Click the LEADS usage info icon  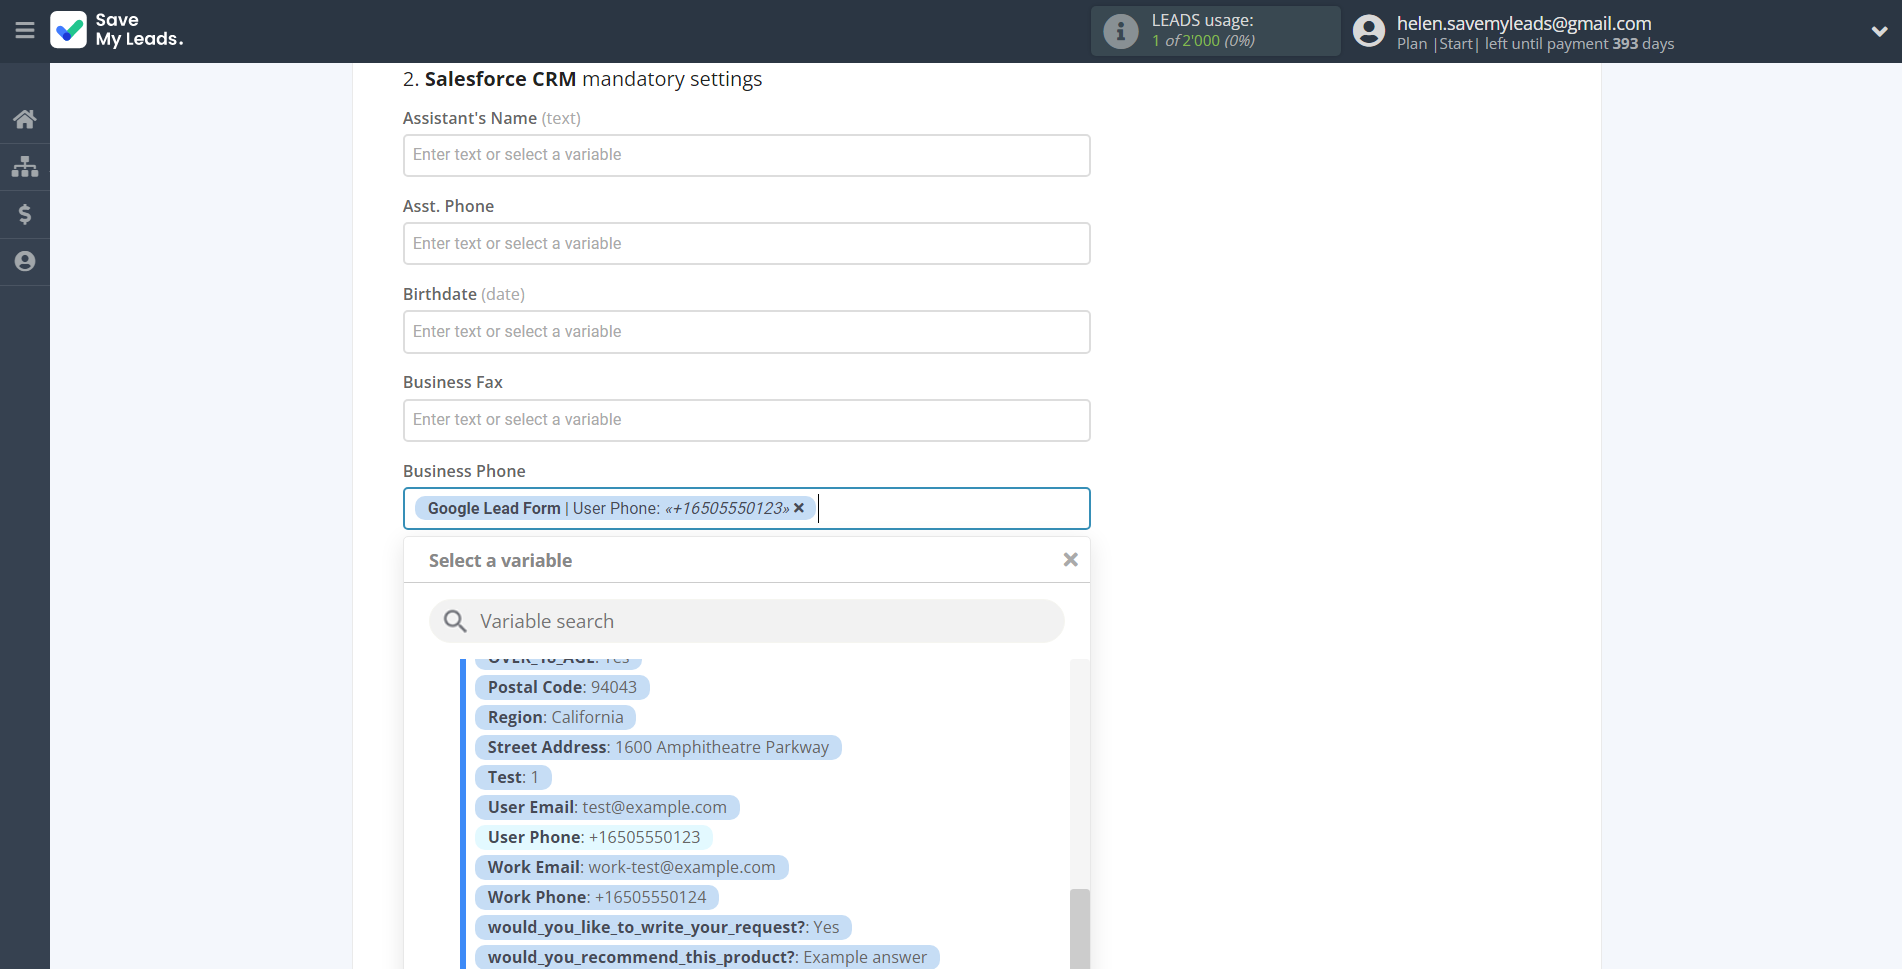(1121, 31)
